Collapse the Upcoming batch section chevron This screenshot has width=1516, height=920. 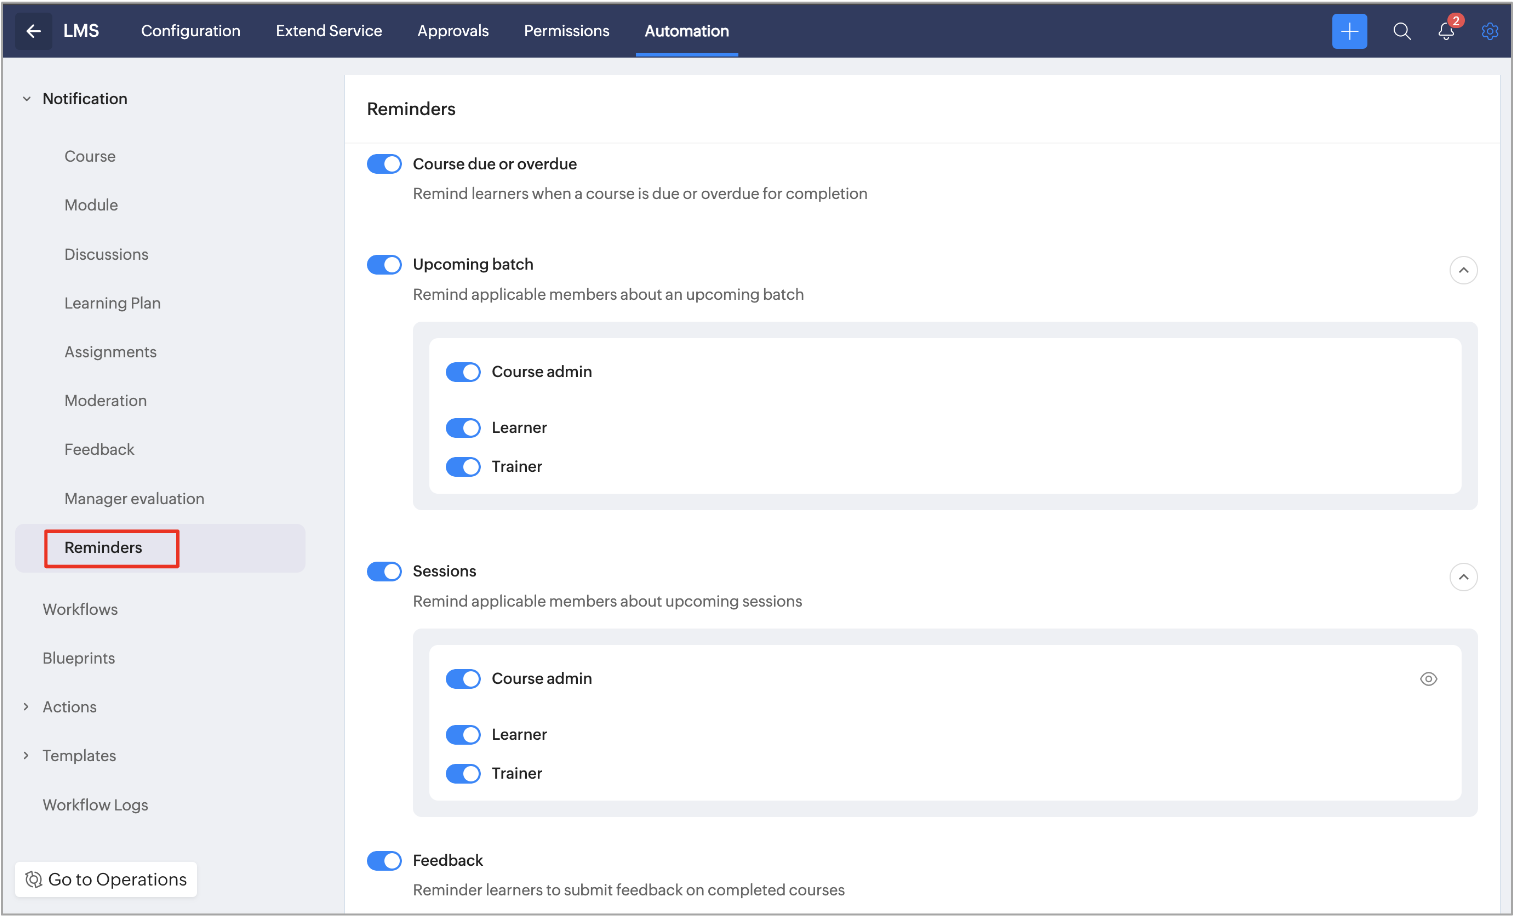1463,270
